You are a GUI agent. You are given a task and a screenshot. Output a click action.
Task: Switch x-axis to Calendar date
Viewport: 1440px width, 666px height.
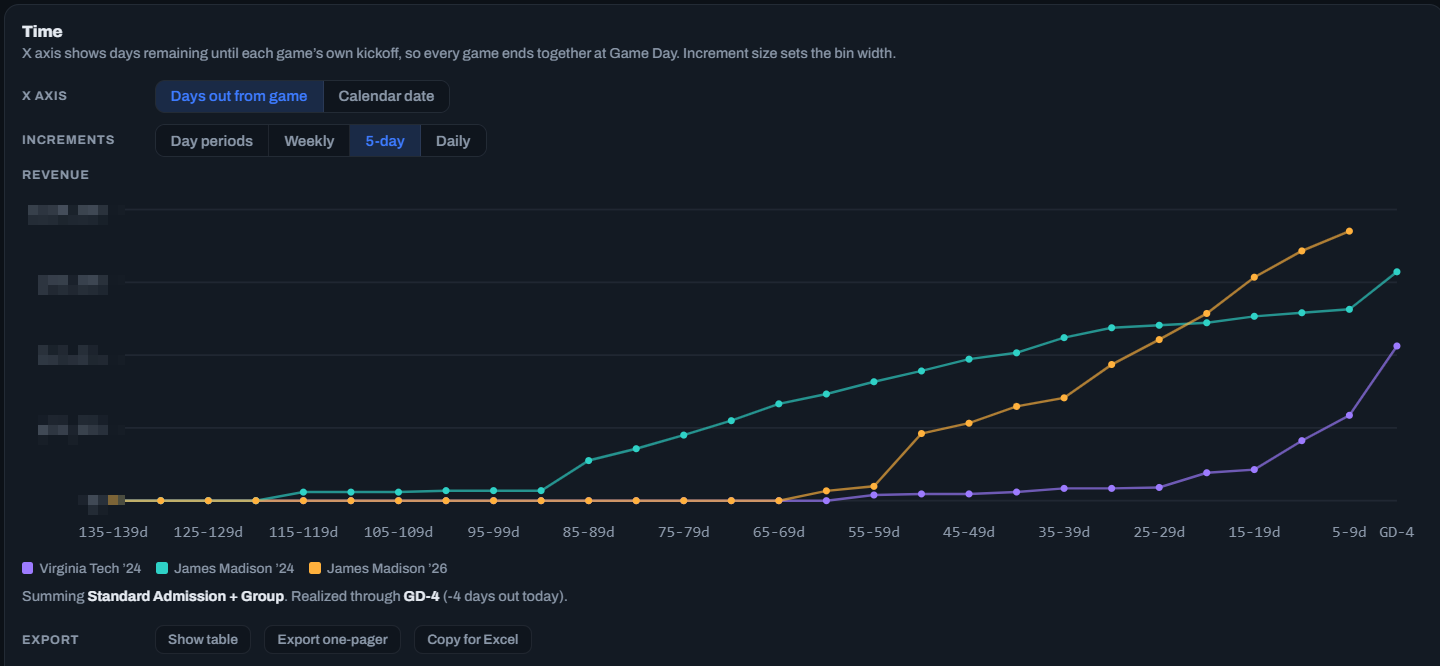[x=386, y=97]
